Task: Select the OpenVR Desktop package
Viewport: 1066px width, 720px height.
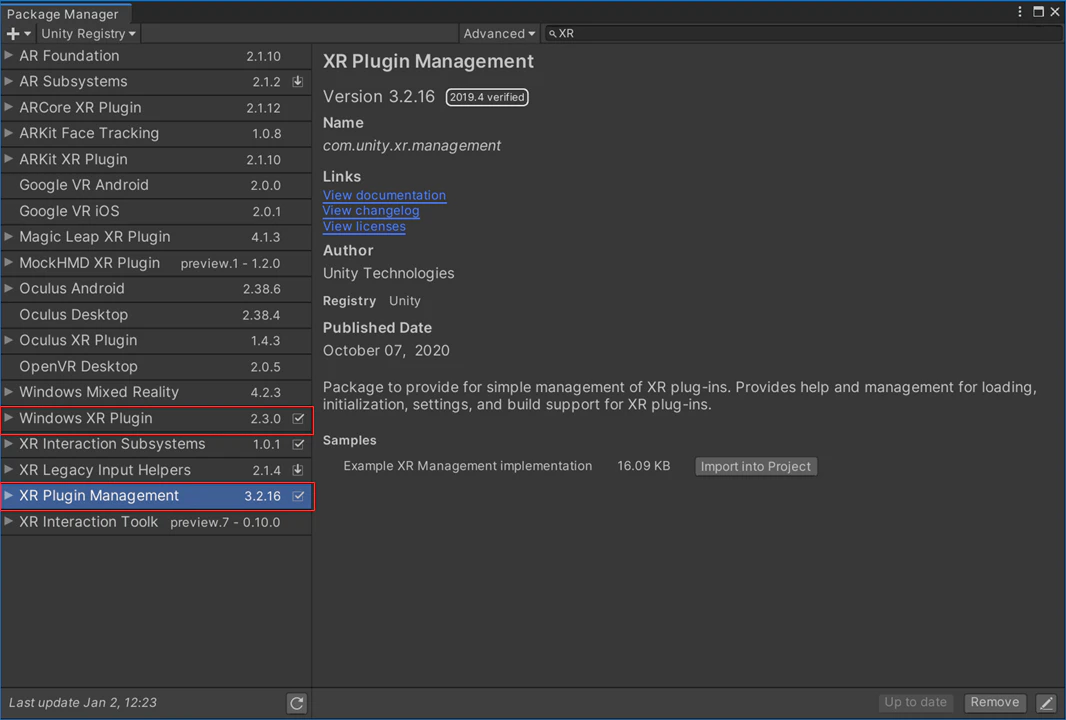Action: 156,366
